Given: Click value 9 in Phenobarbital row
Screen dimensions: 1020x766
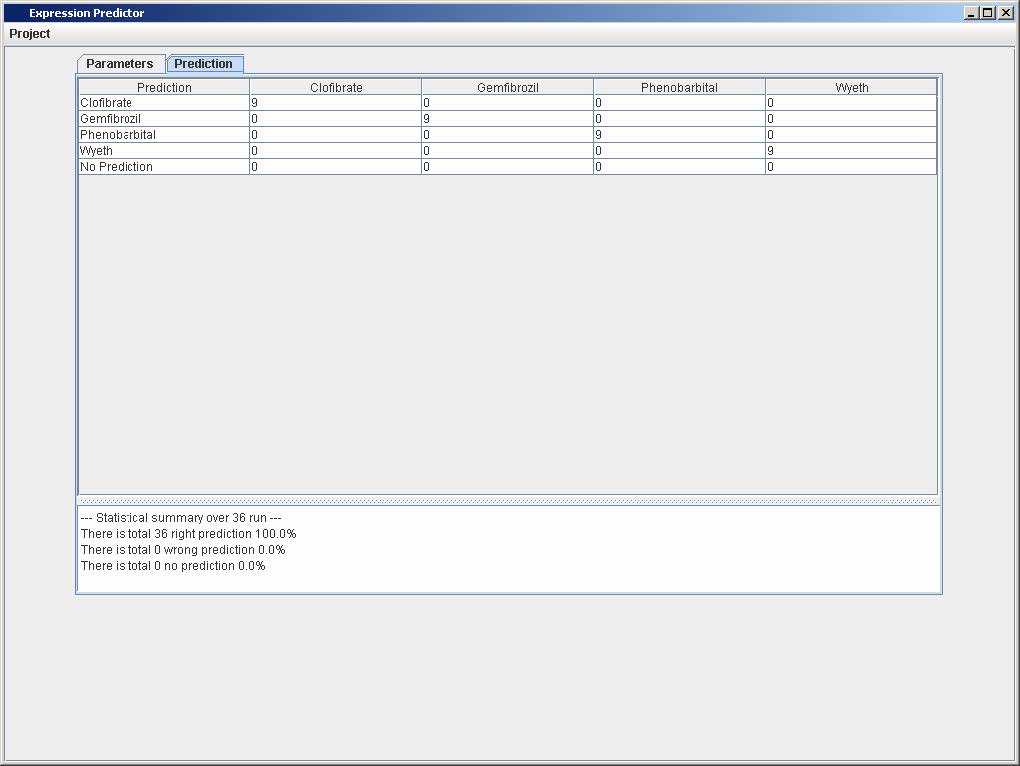Looking at the screenshot, I should tap(679, 135).
